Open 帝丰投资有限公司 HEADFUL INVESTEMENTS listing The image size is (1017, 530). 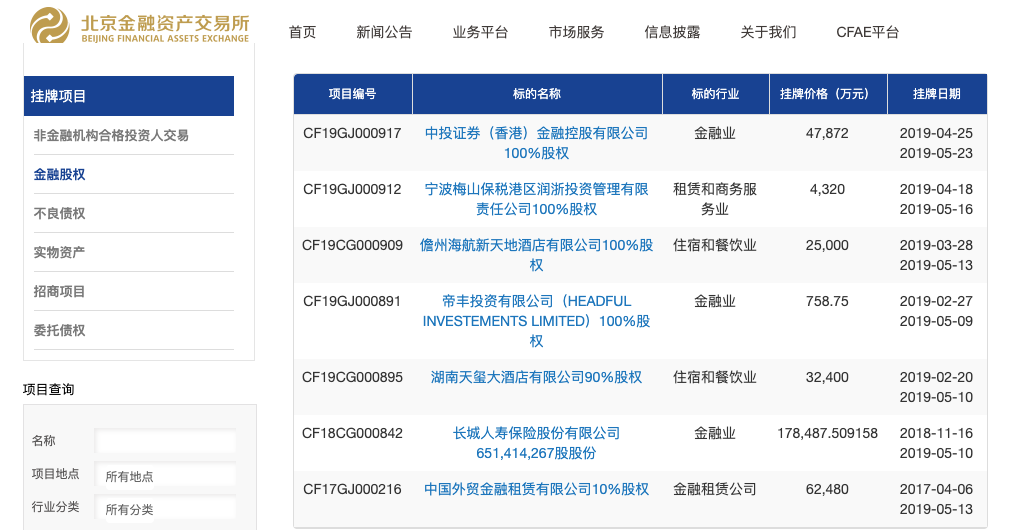coord(536,321)
